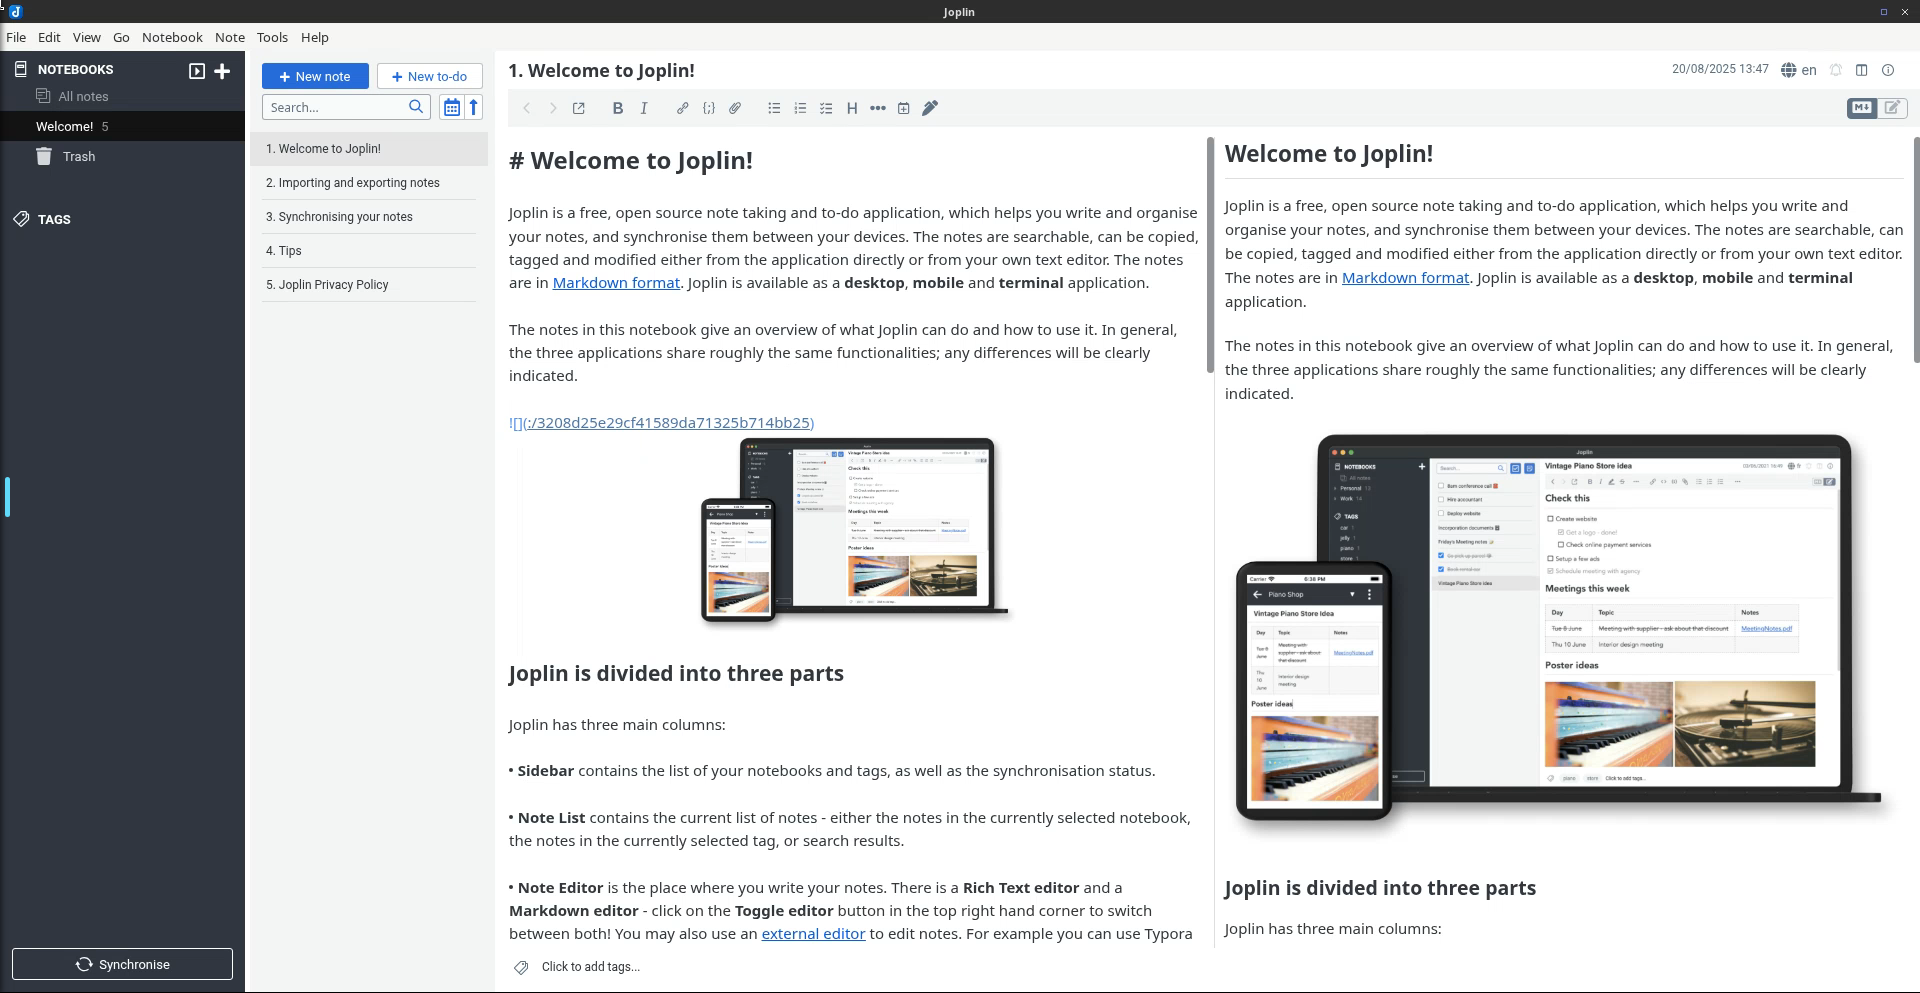Click the tag icon below the editor
Viewport: 1920px width, 993px height.
click(x=521, y=967)
